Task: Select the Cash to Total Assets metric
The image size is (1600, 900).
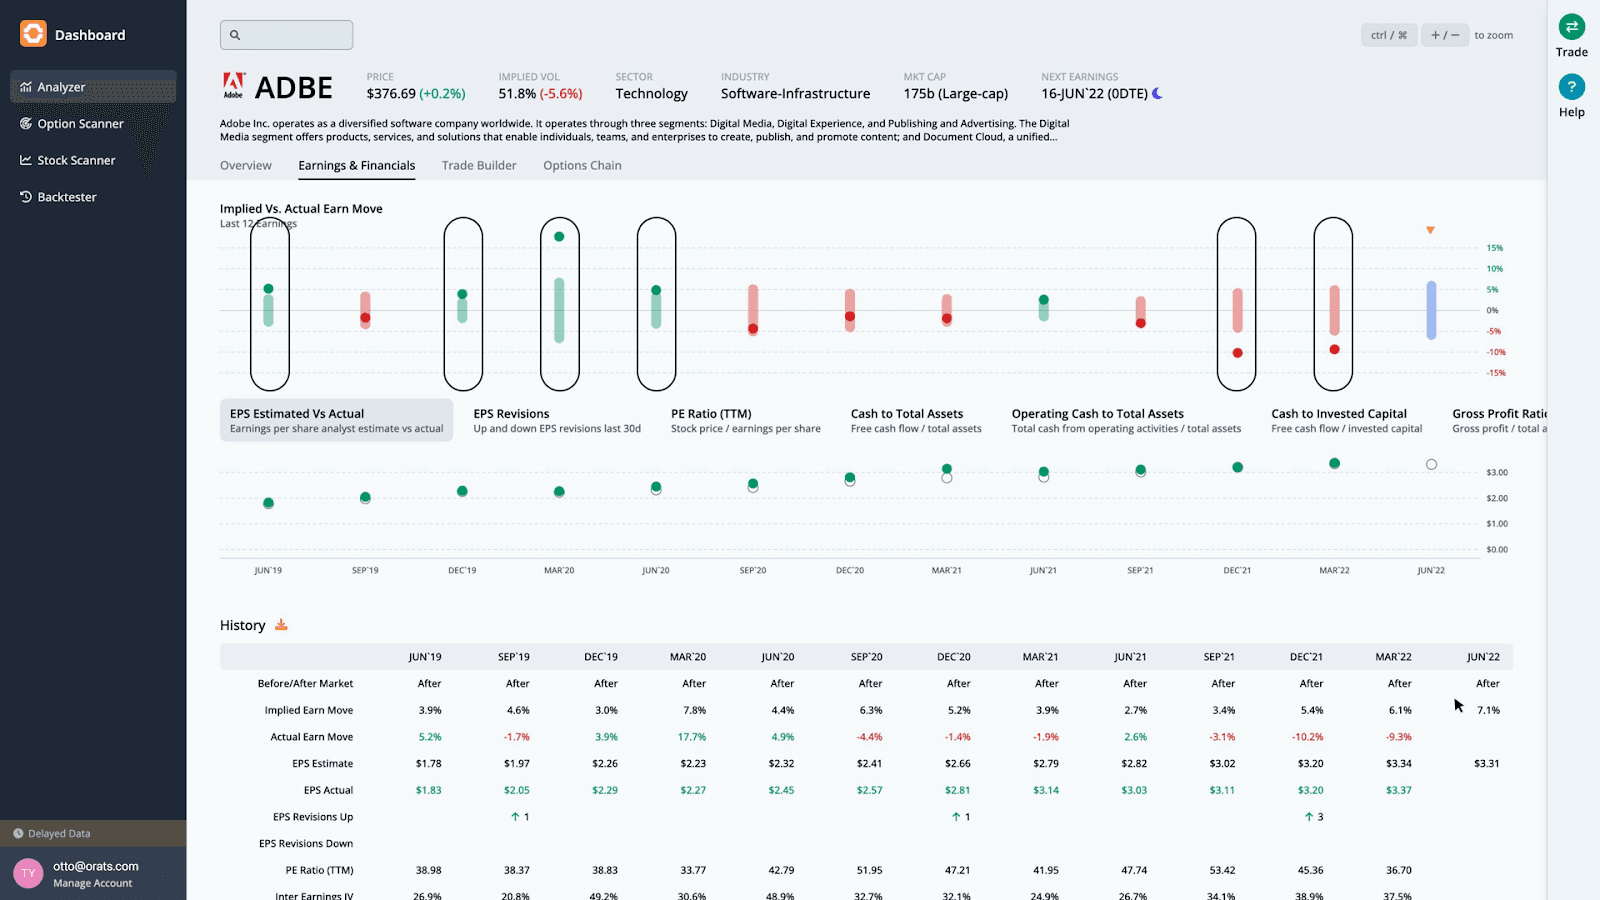Action: click(x=916, y=420)
